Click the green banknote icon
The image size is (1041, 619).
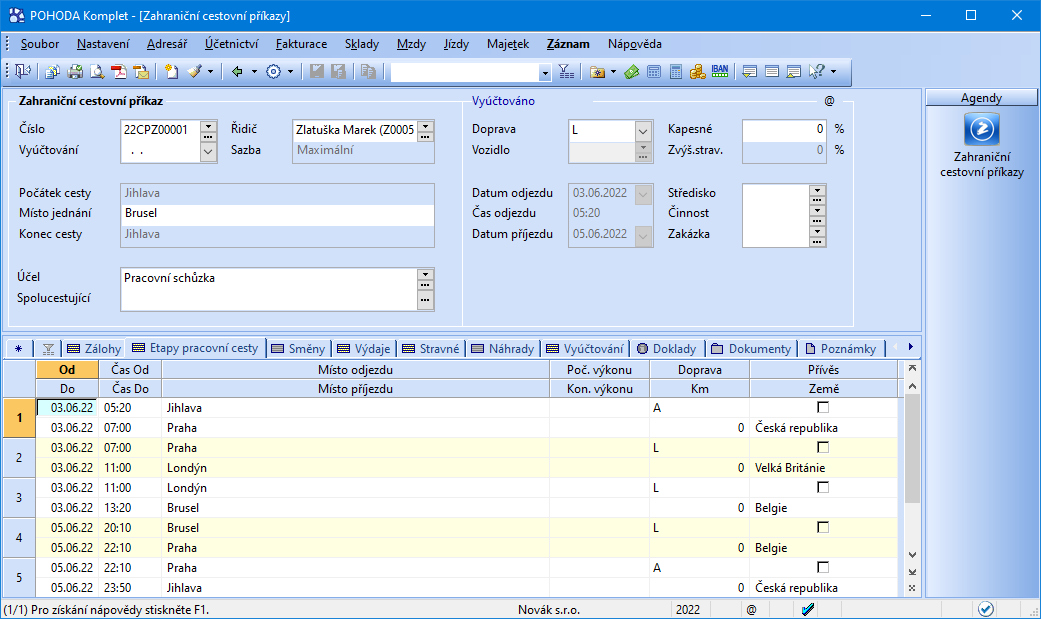(631, 72)
